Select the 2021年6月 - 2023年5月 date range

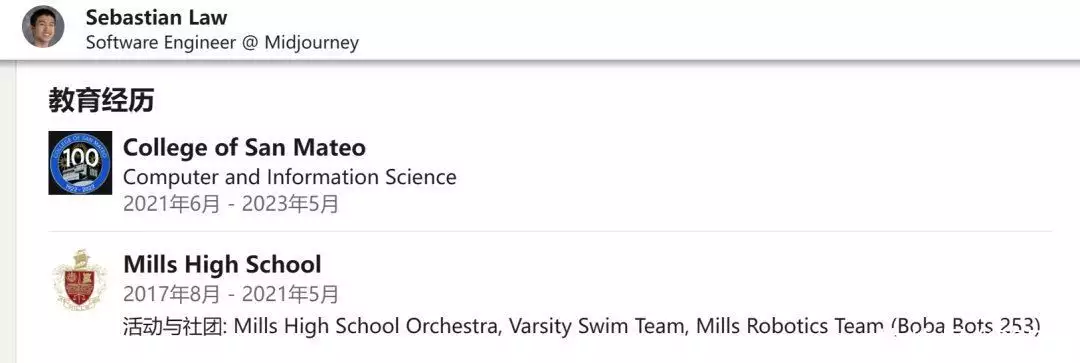click(x=231, y=205)
